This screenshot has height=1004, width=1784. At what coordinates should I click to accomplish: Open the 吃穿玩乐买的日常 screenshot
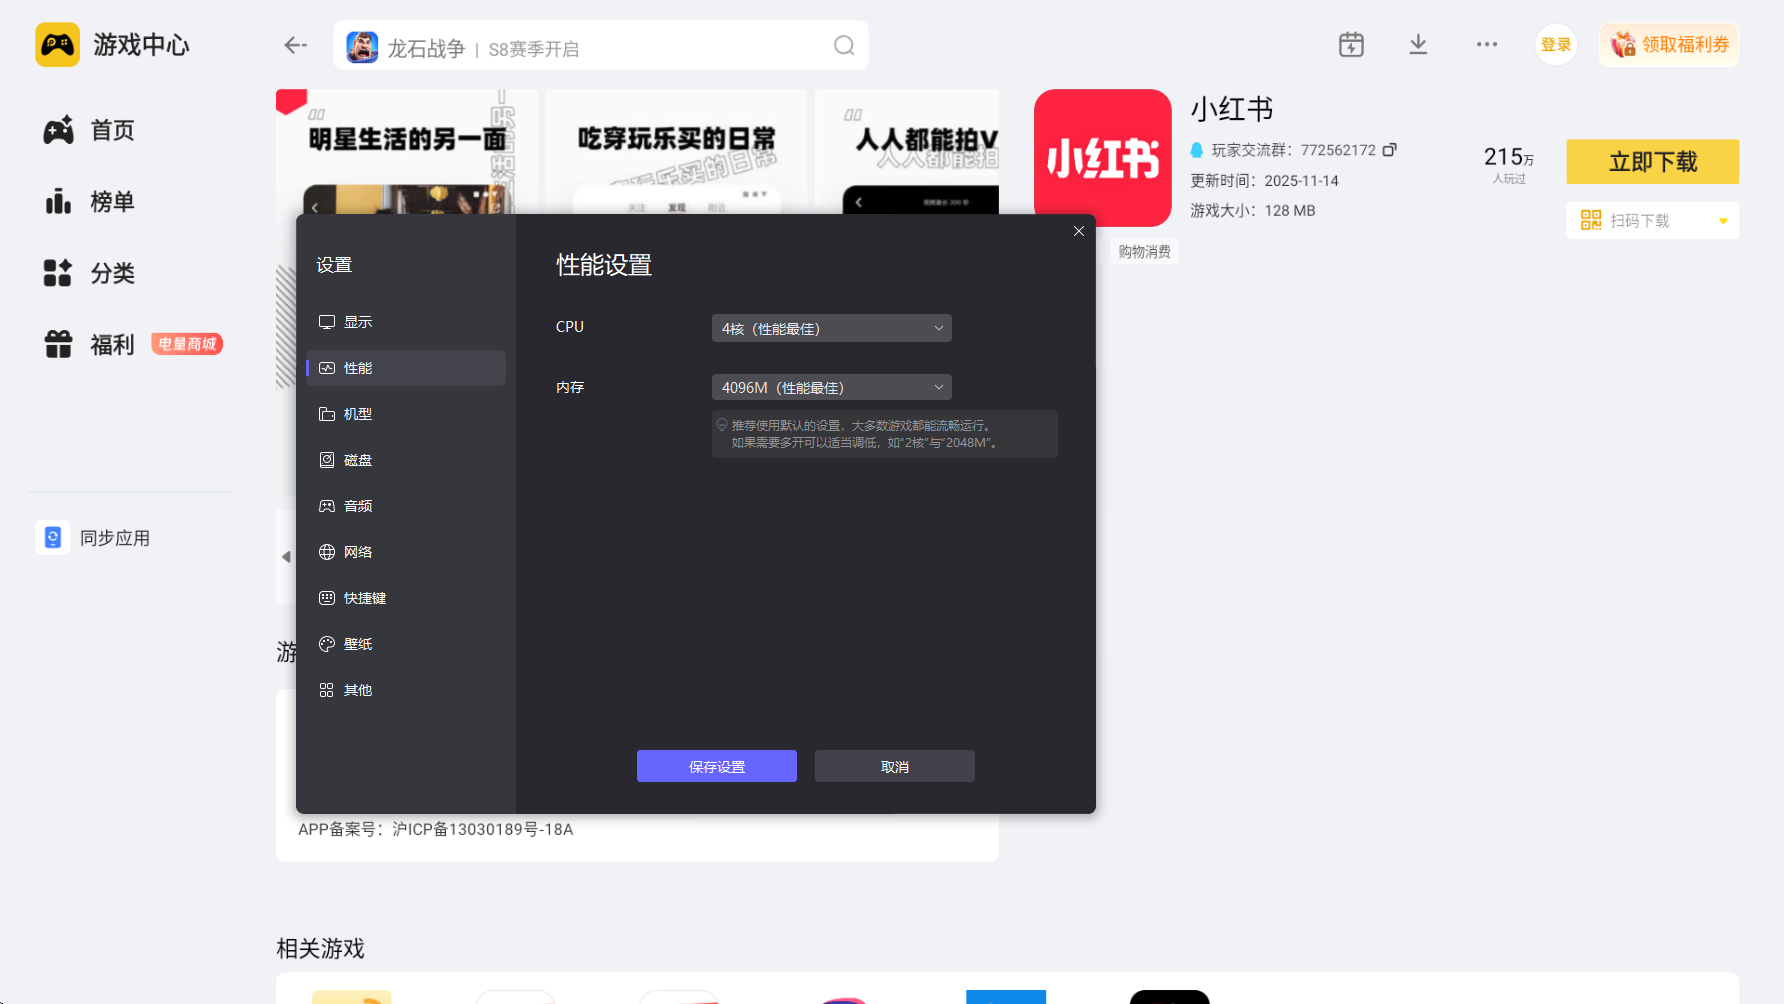pyautogui.click(x=676, y=151)
